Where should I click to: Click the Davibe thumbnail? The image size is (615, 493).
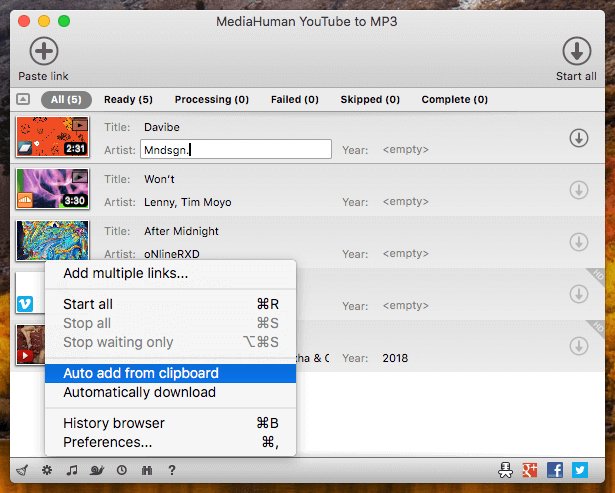(53, 136)
